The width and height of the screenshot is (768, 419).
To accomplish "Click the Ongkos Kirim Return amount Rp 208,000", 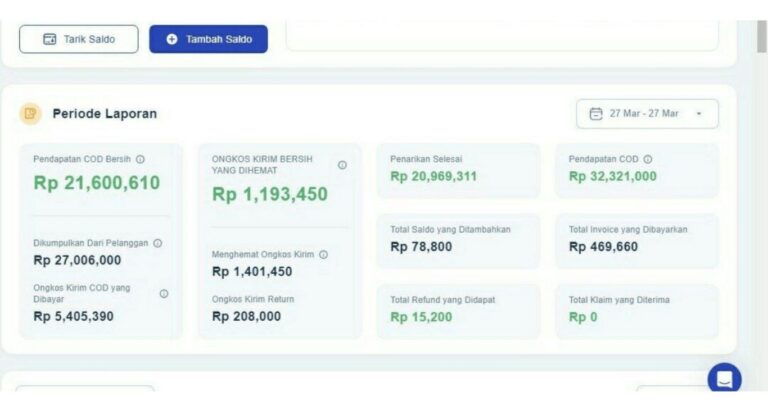I will pos(246,316).
